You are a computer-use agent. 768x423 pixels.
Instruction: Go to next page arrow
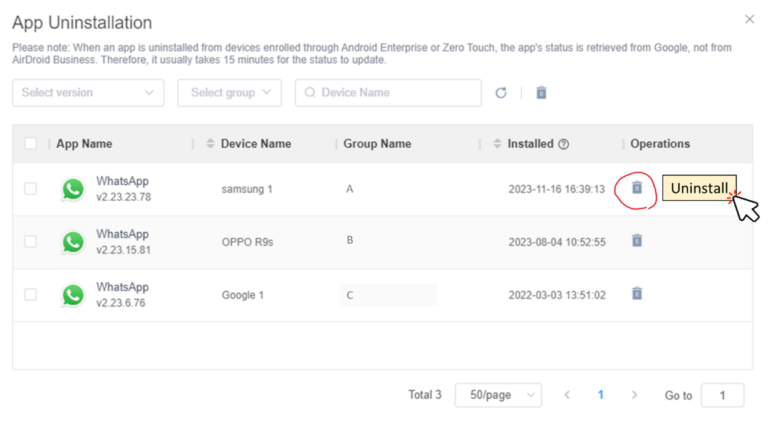(634, 395)
